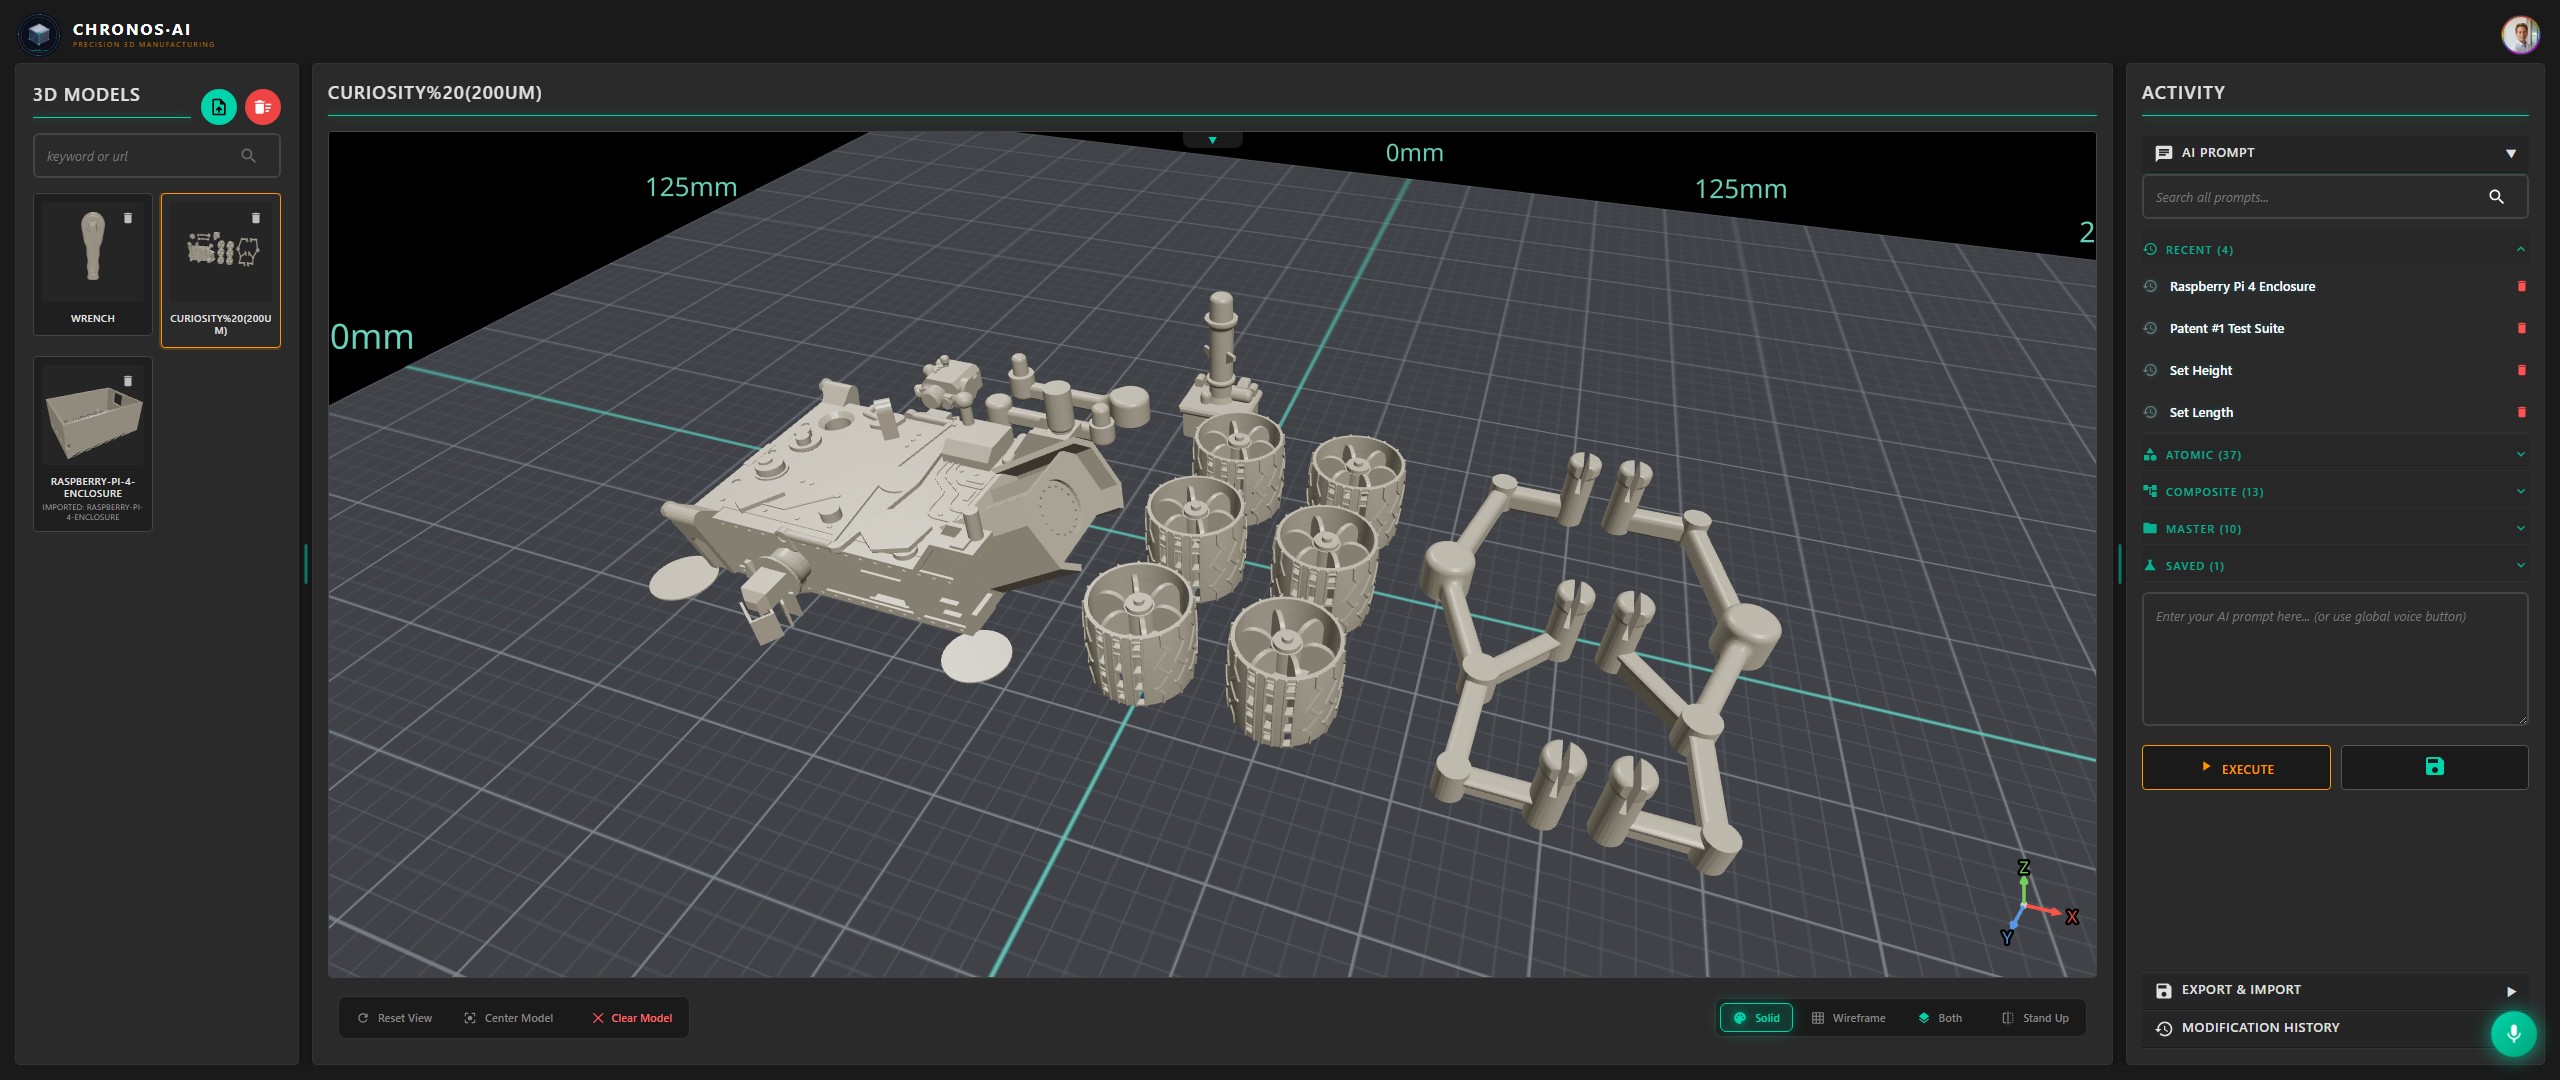2560x1080 pixels.
Task: Click the ACTIVITY panel heading
Action: (x=2183, y=93)
